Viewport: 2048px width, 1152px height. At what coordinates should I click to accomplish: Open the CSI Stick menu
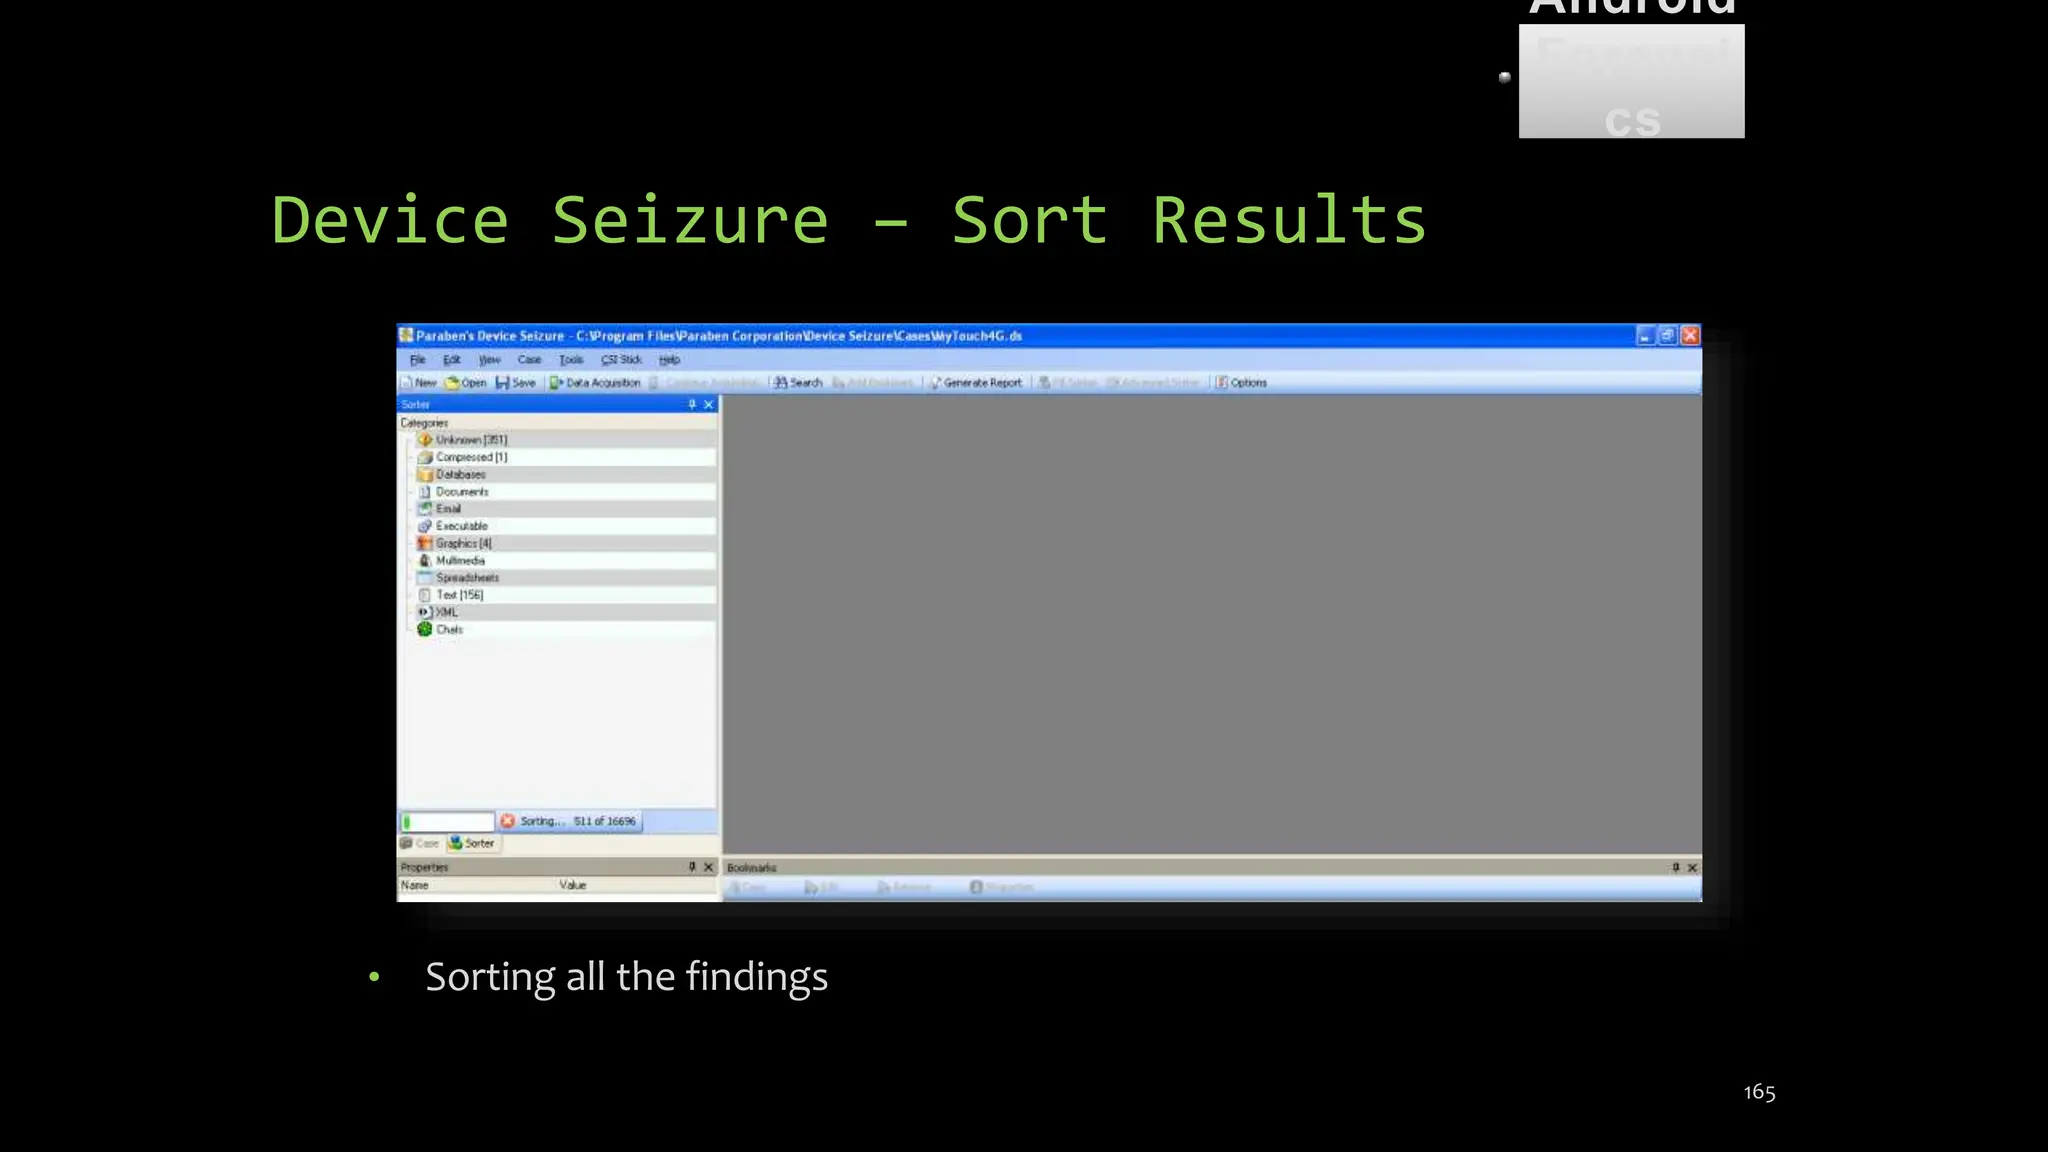click(621, 360)
